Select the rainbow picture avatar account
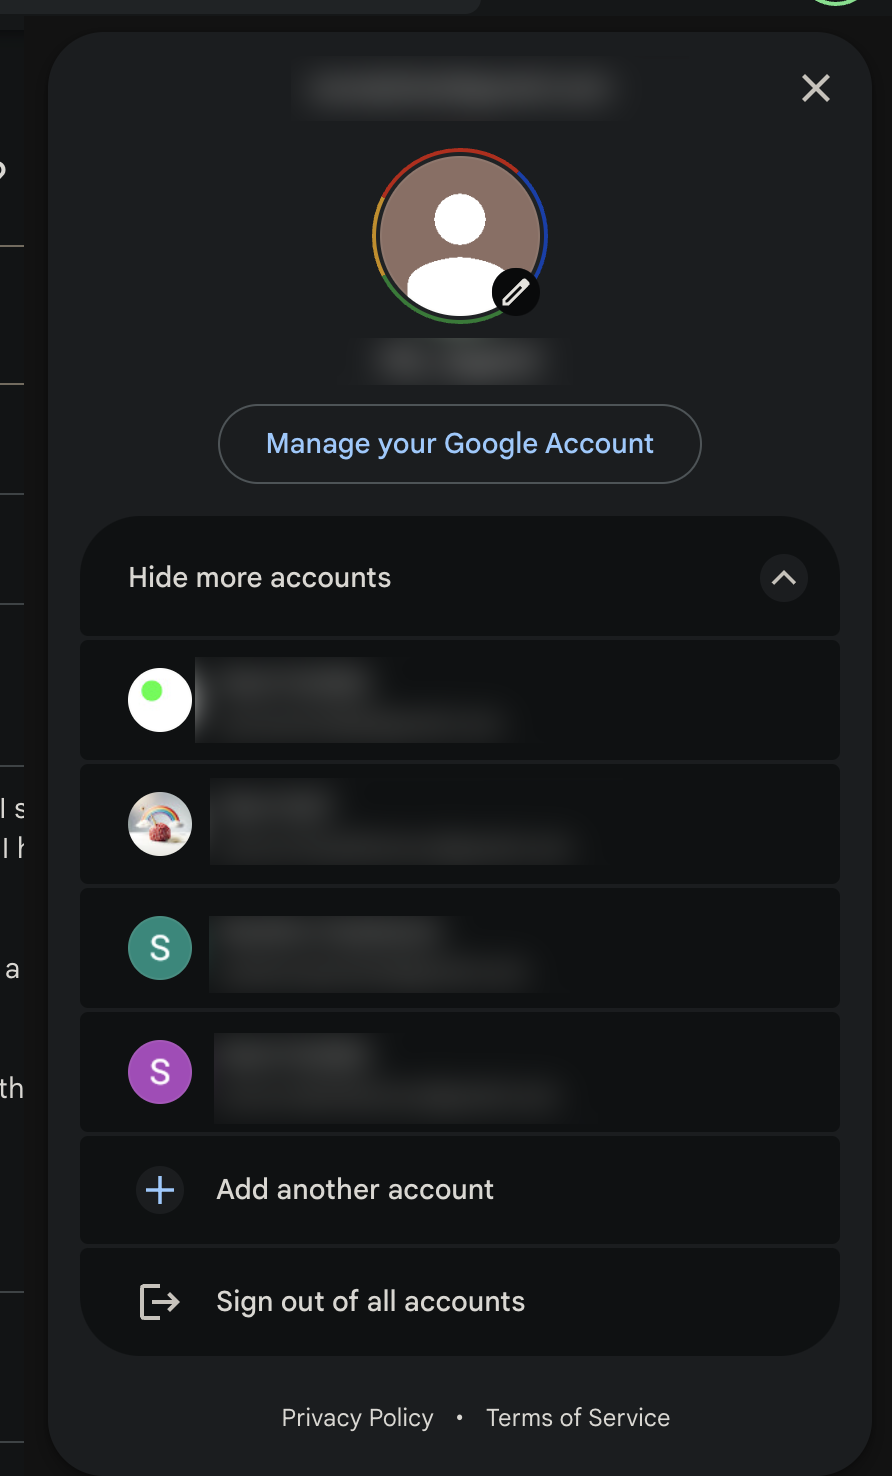892x1476 pixels. tap(160, 824)
